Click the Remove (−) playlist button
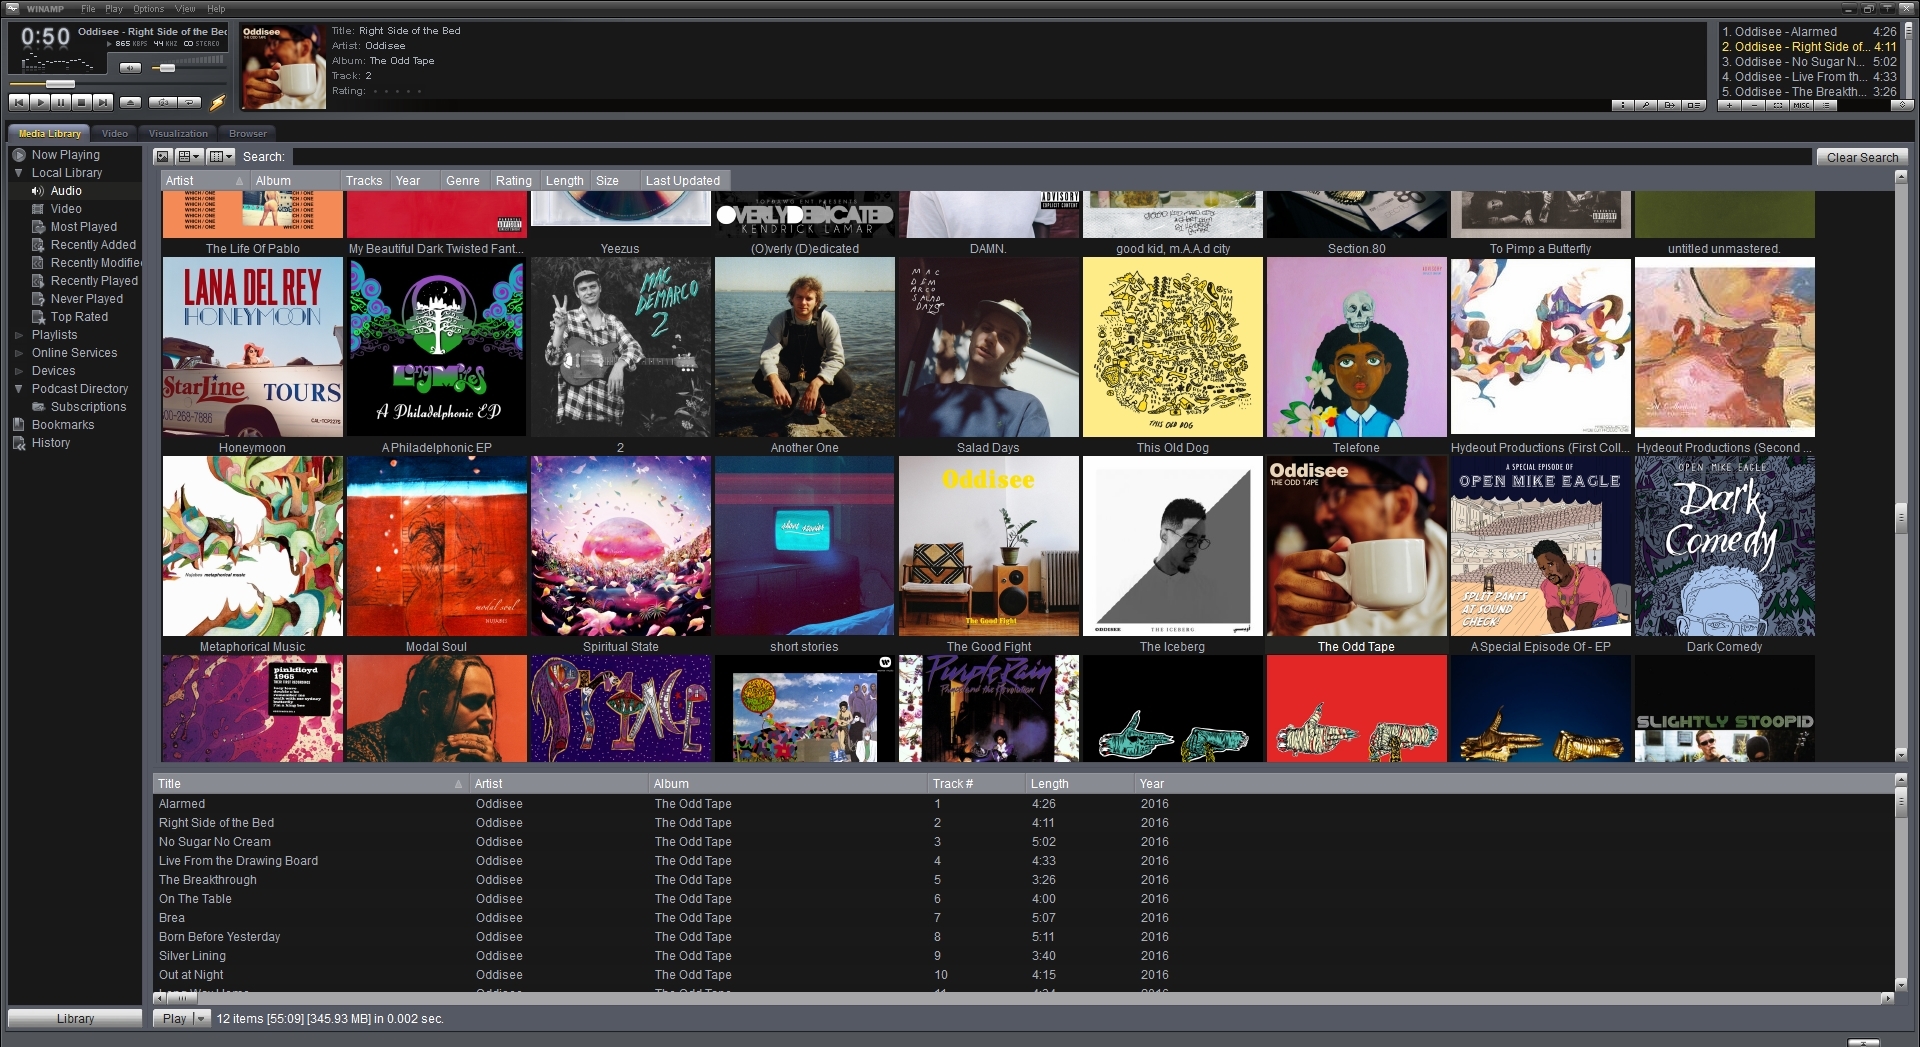1920x1047 pixels. click(1754, 105)
